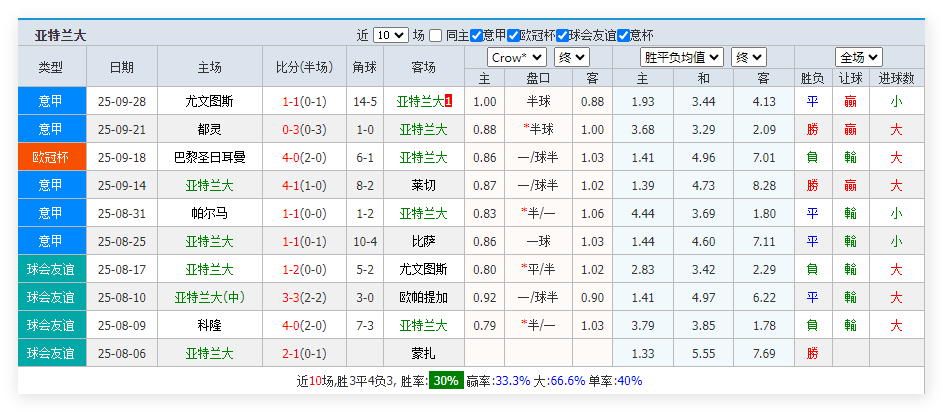Viewport: 946px width, 412px height.
Task: Toggle the 同主 checkbox
Action: coord(436,35)
